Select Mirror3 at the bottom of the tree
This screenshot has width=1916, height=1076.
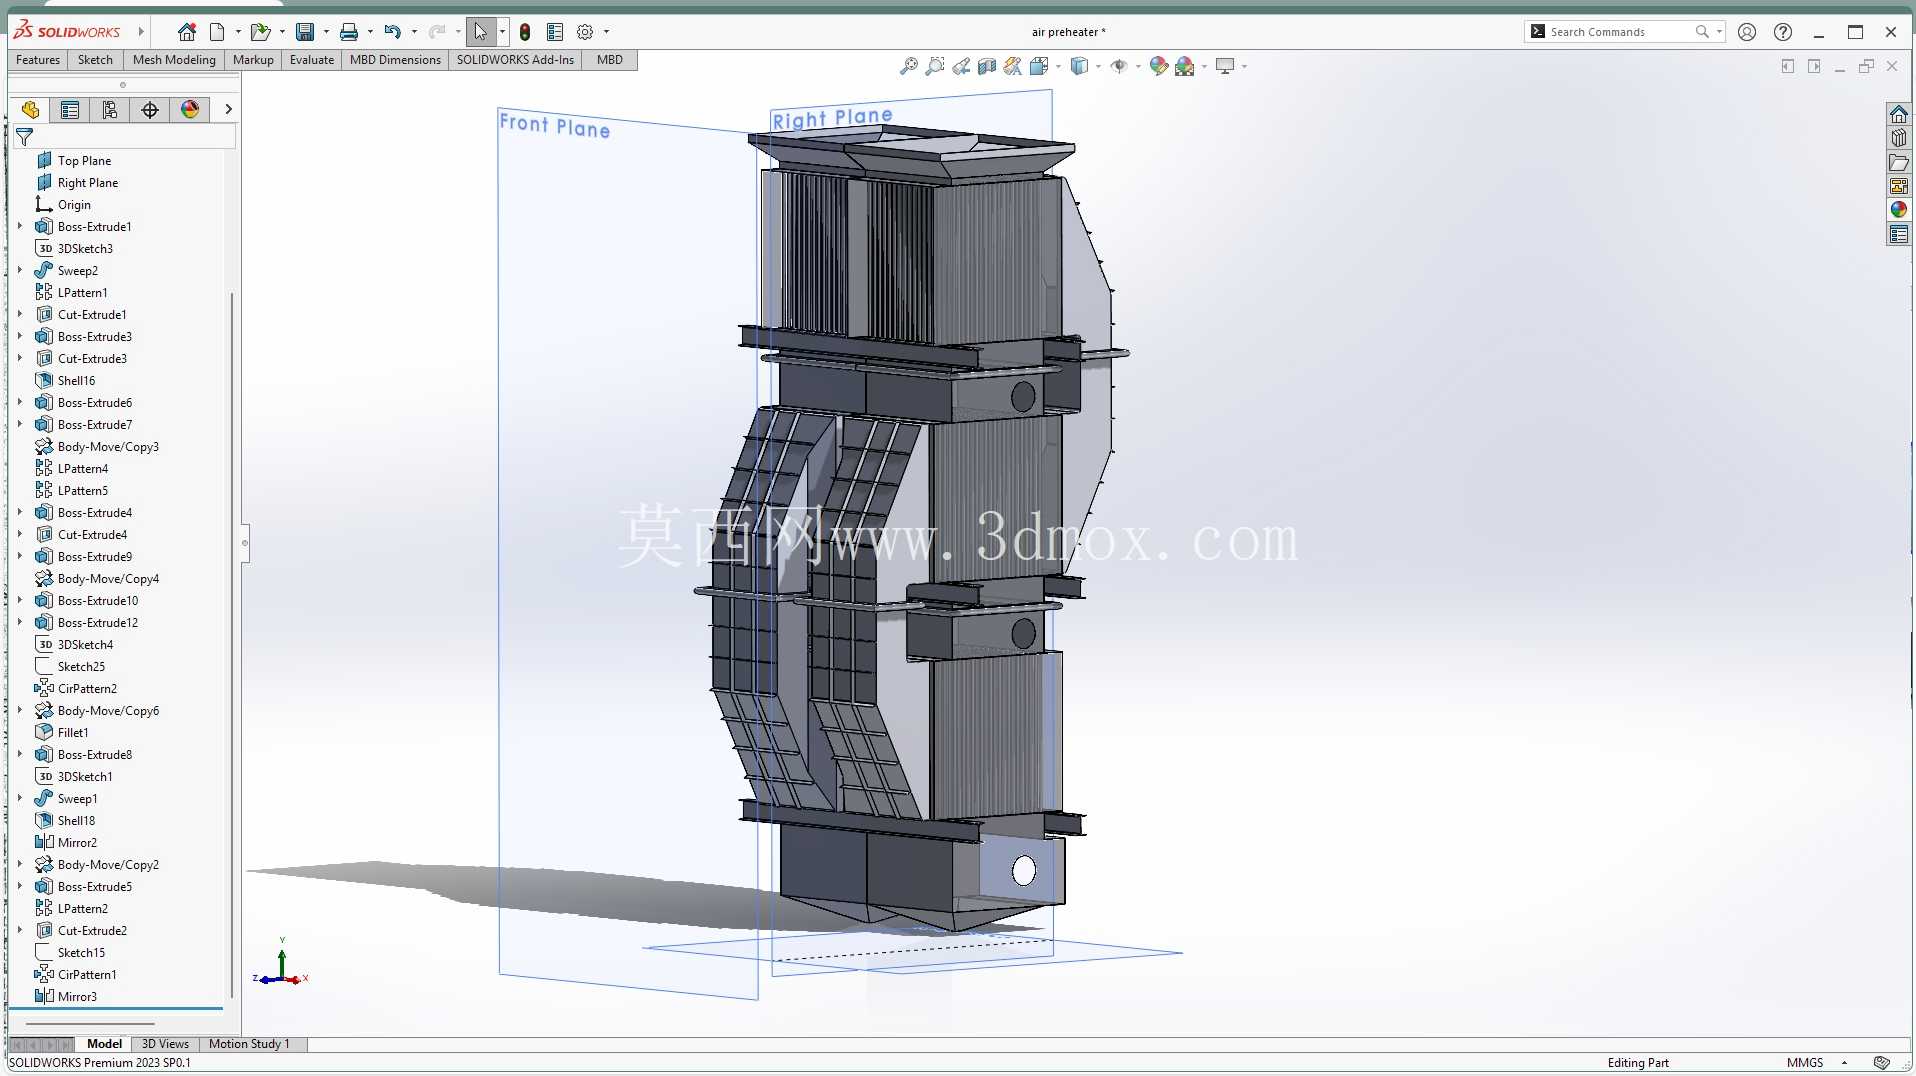tap(77, 997)
